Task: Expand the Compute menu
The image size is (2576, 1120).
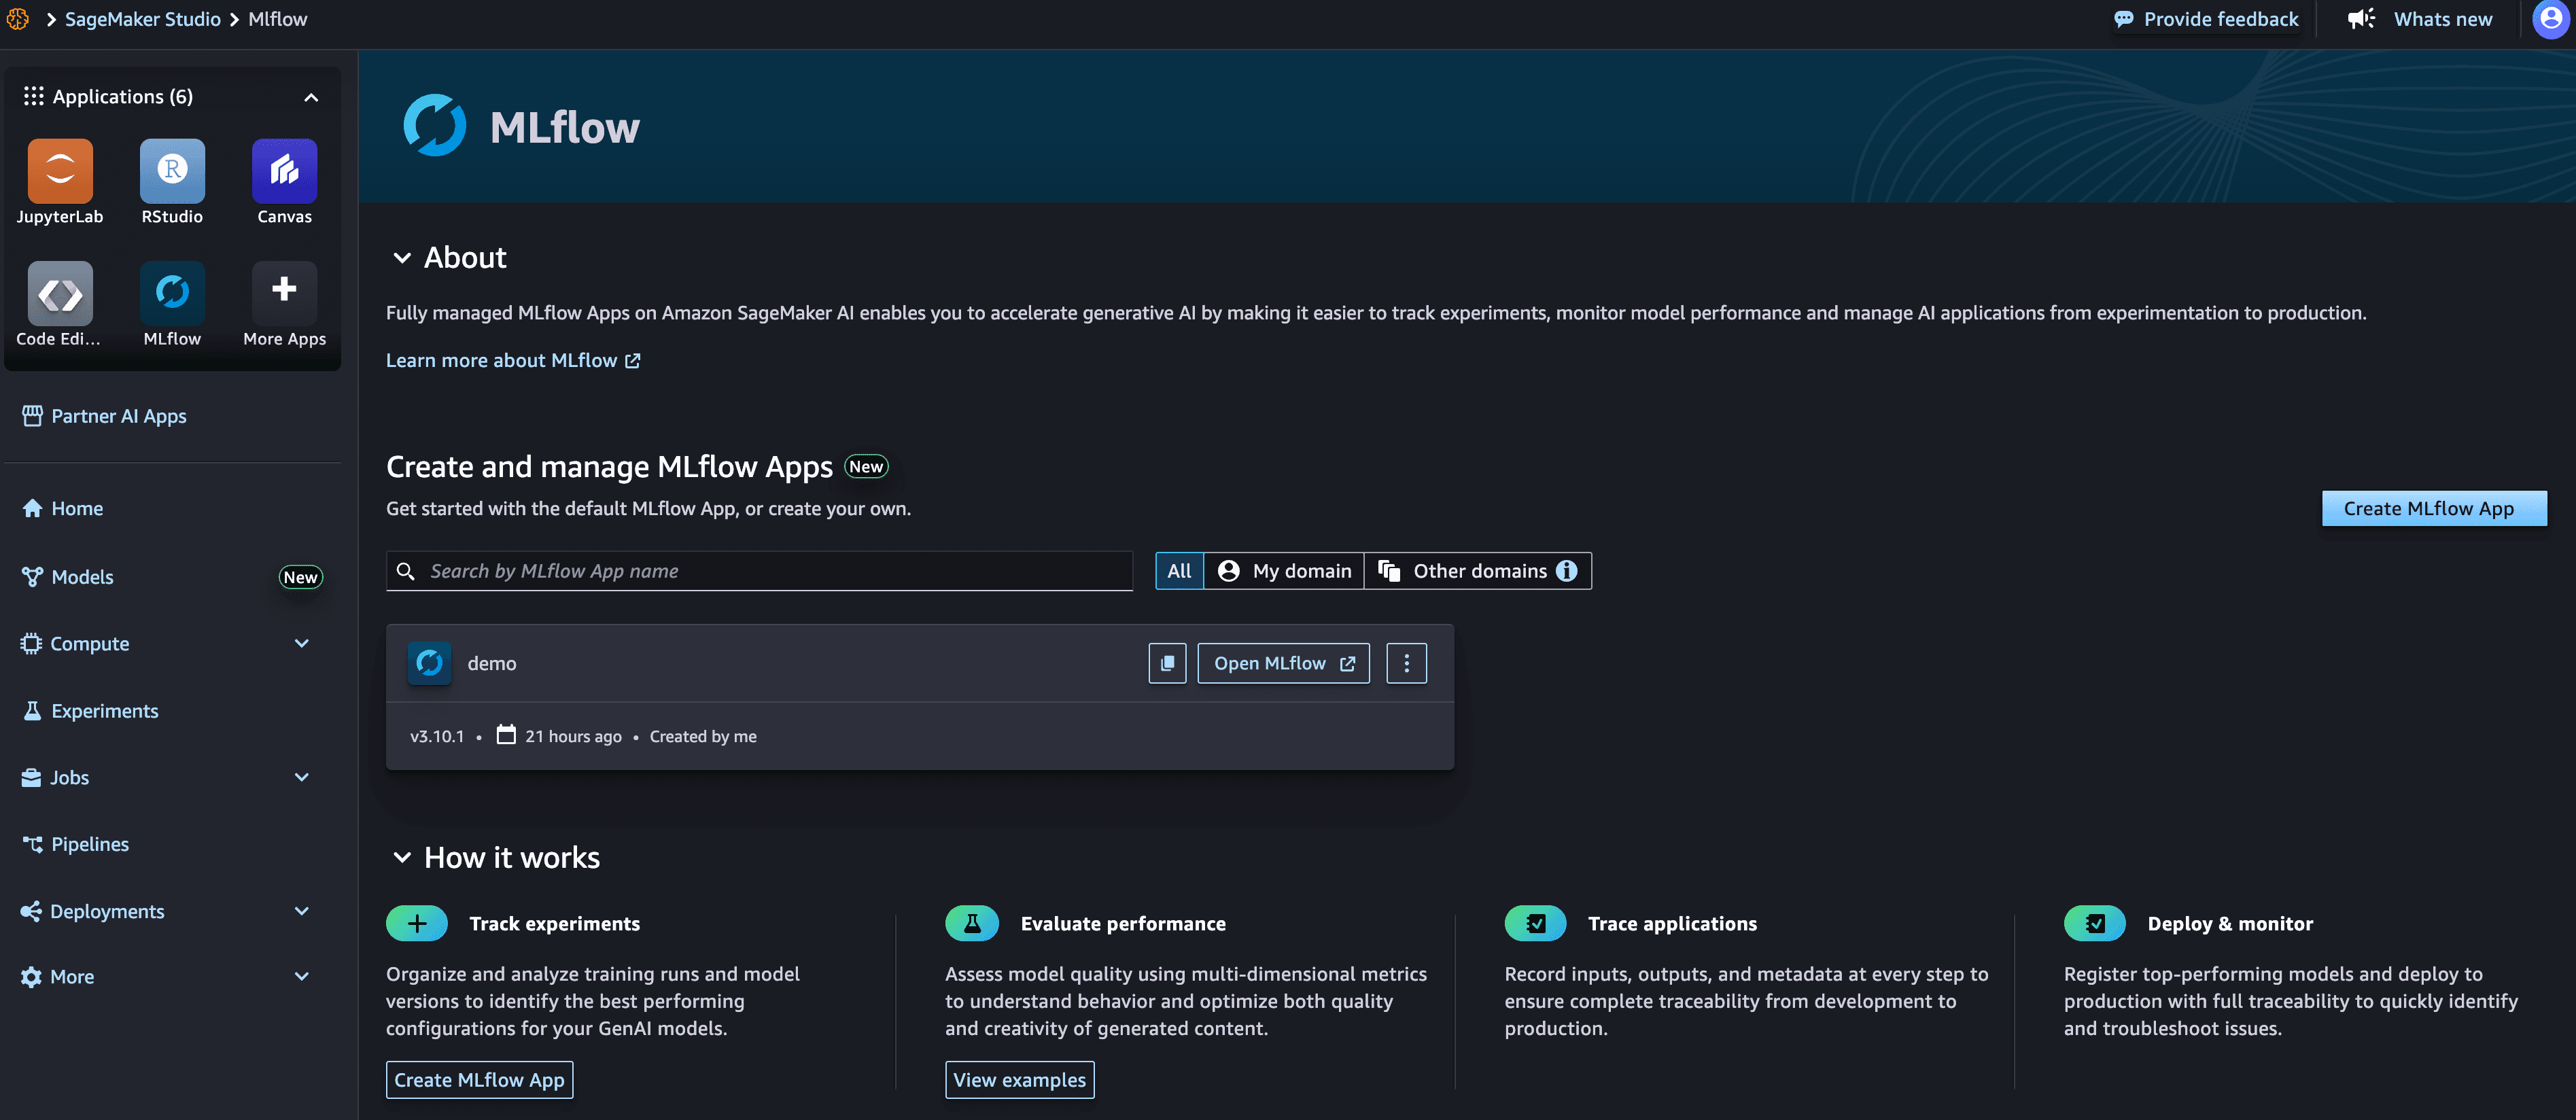Action: (302, 644)
